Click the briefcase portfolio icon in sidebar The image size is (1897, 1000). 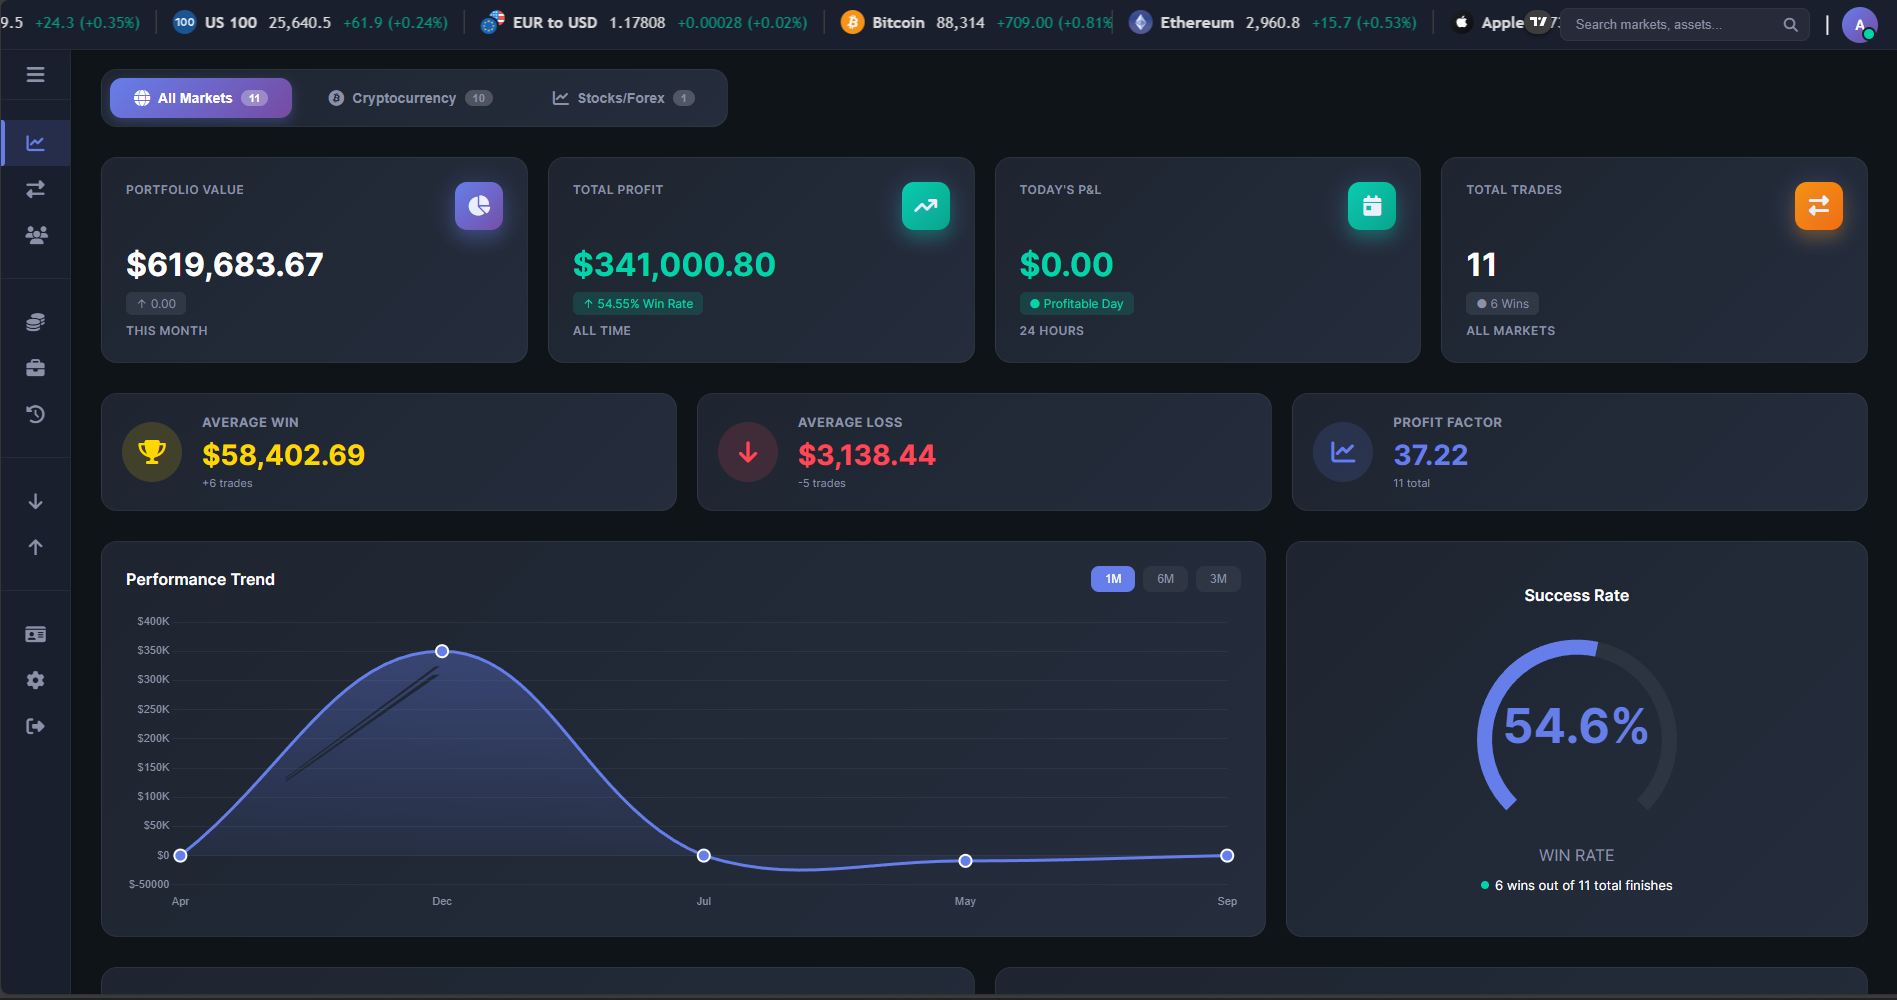(35, 367)
